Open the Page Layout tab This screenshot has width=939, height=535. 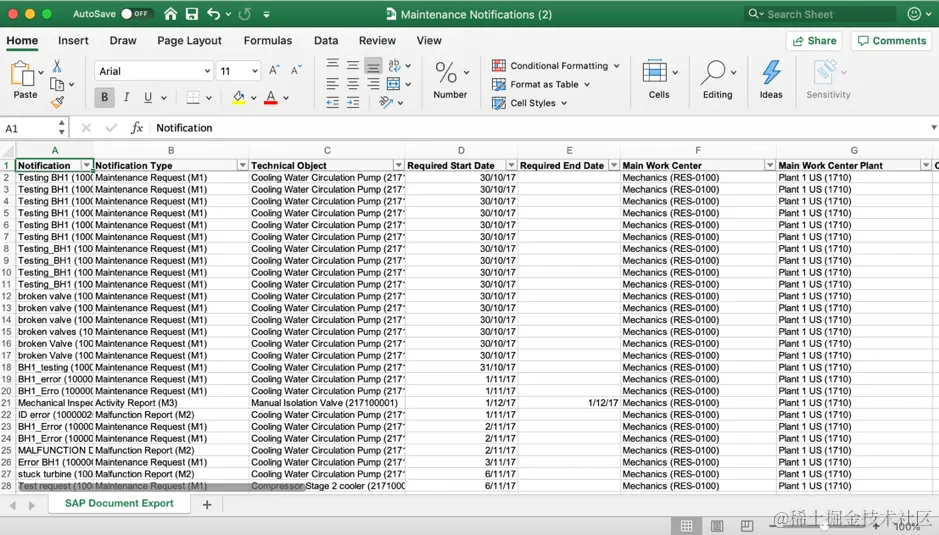(x=189, y=41)
